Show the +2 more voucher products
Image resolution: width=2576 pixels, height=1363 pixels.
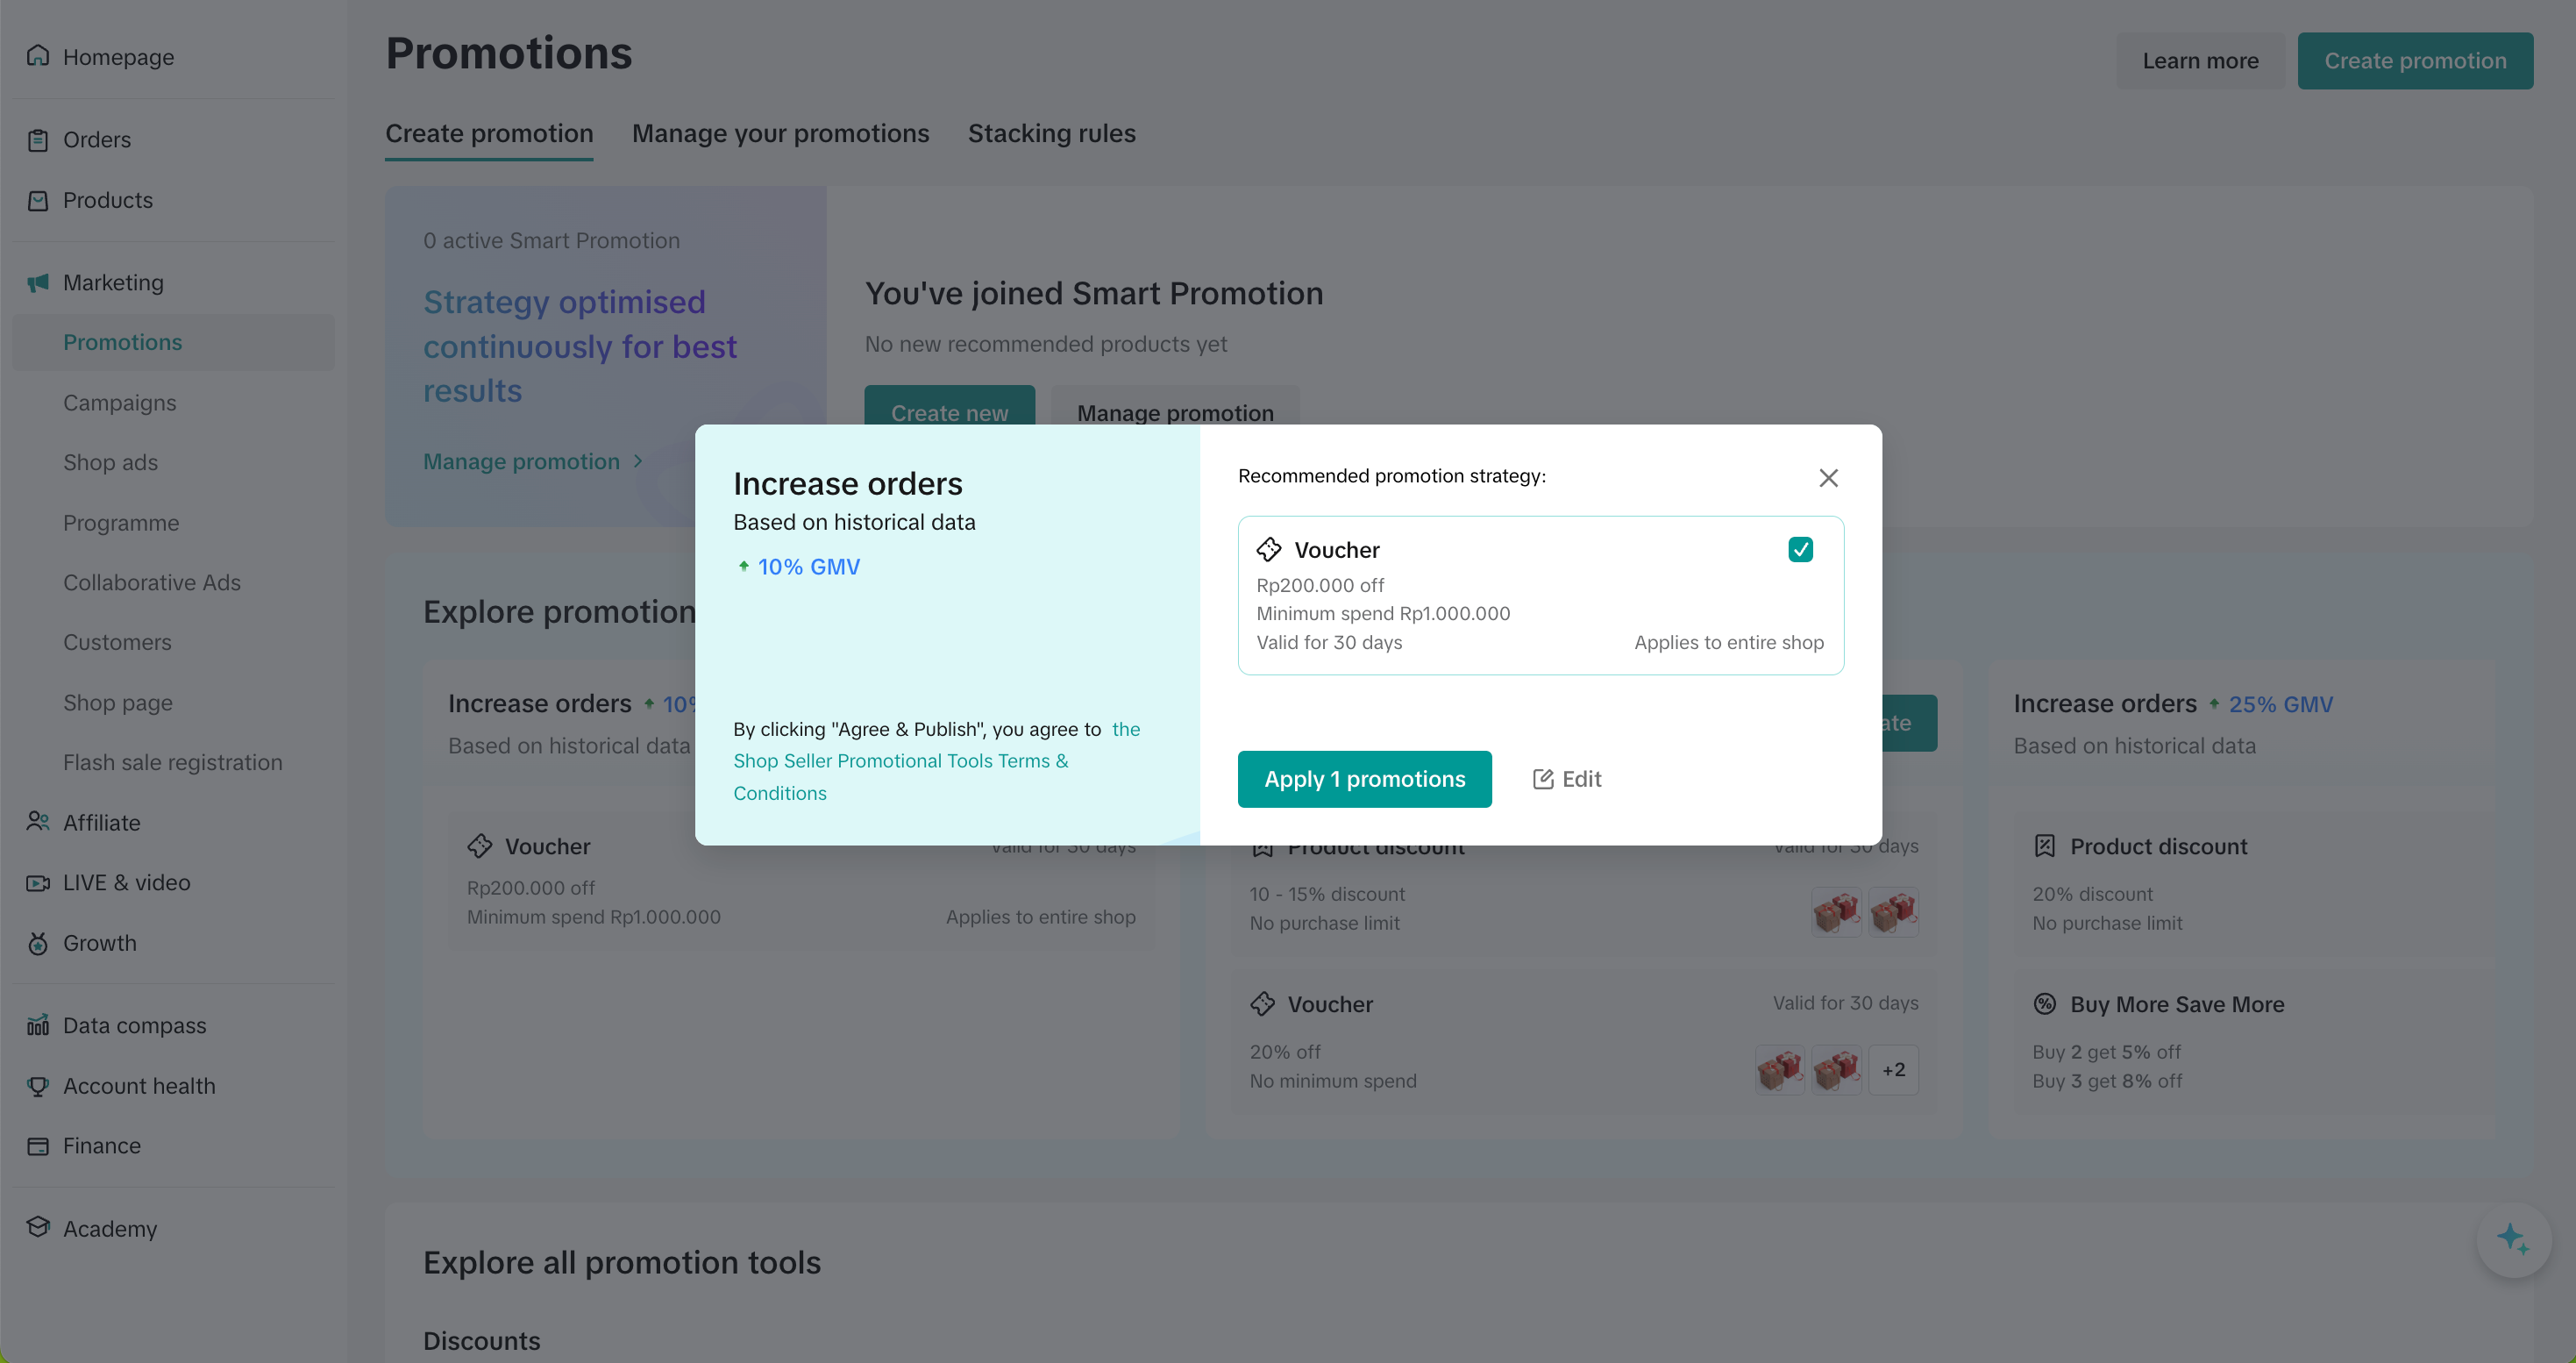(x=1893, y=1069)
